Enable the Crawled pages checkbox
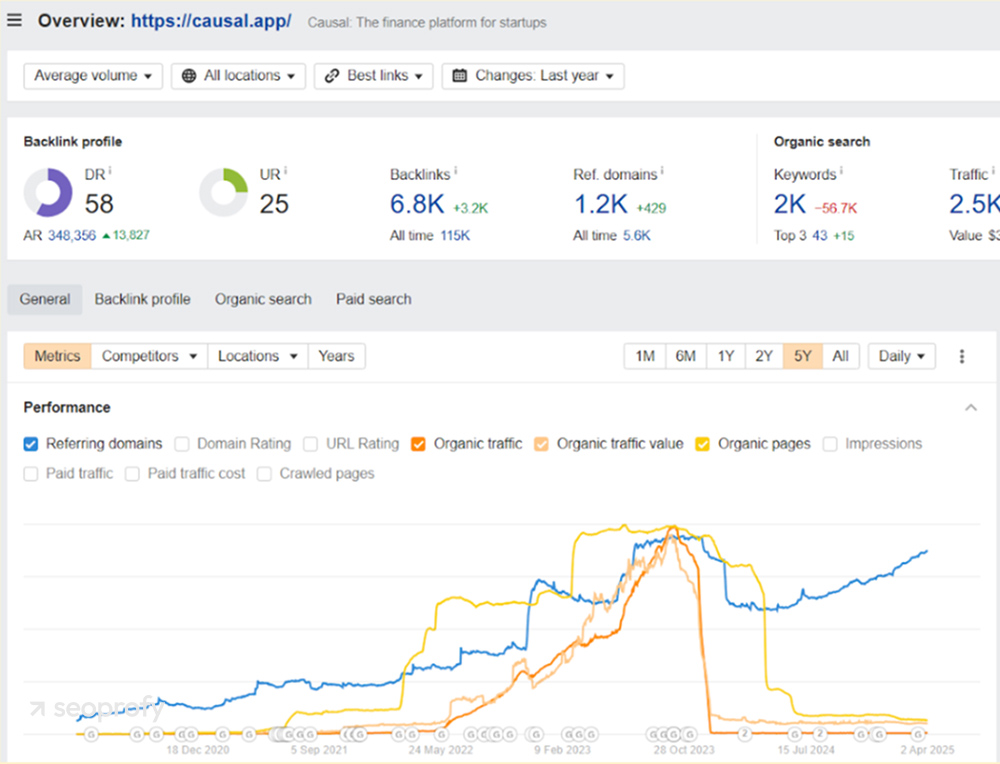1000x764 pixels. coord(264,474)
